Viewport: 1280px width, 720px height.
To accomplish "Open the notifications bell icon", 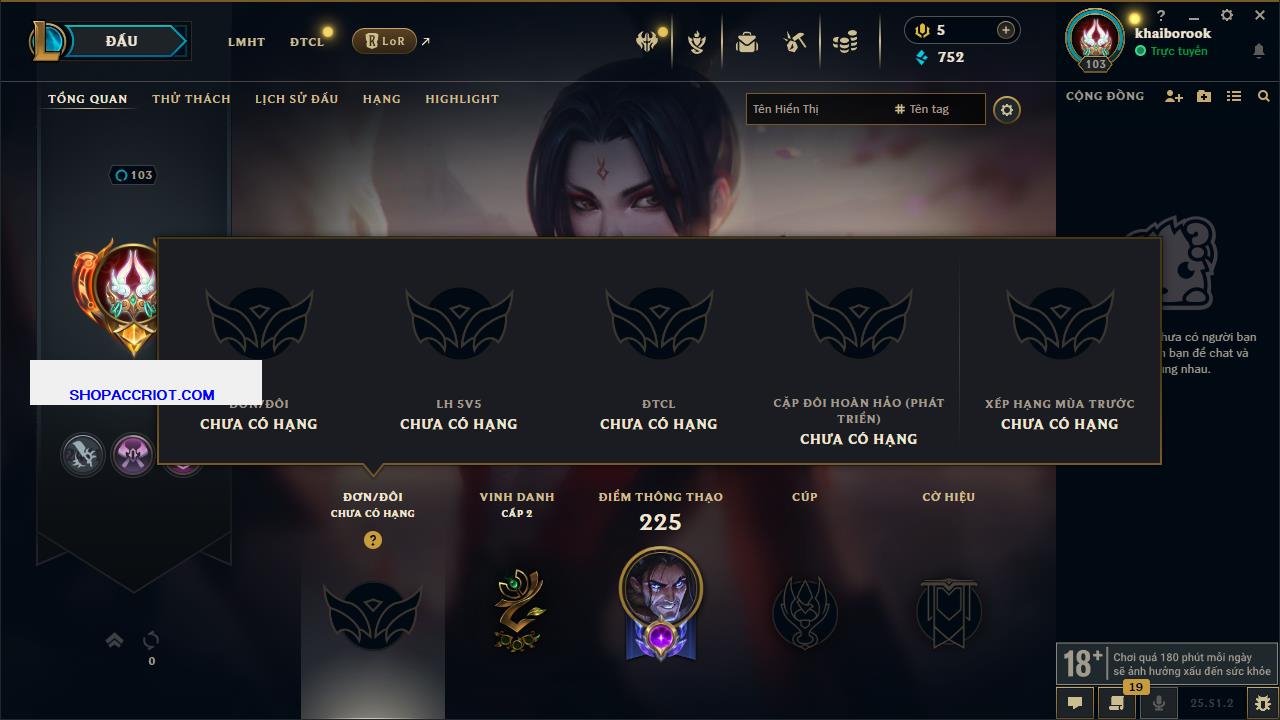I will [x=1258, y=51].
